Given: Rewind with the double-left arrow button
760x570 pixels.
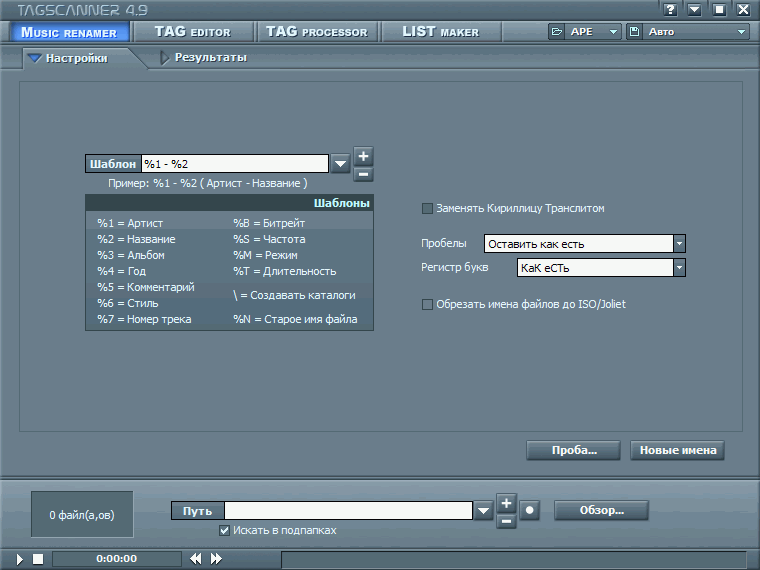Looking at the screenshot, I should [x=196, y=559].
